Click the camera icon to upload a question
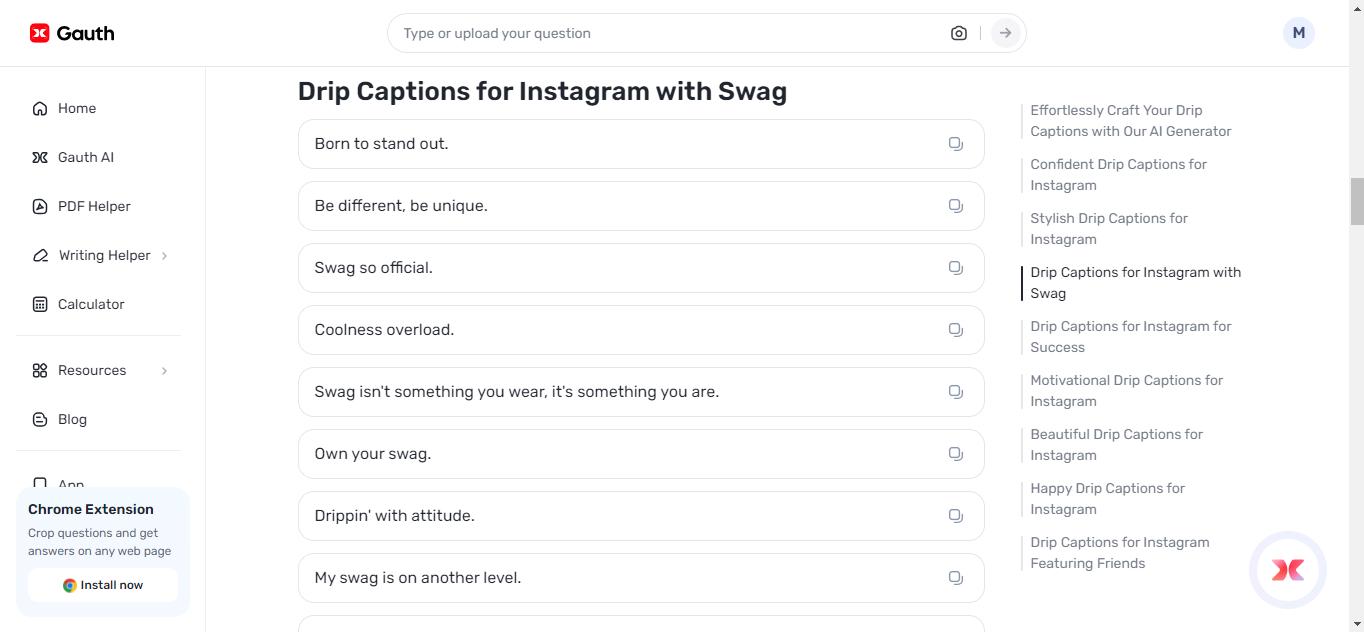Viewport: 1364px width, 632px height. click(x=958, y=32)
